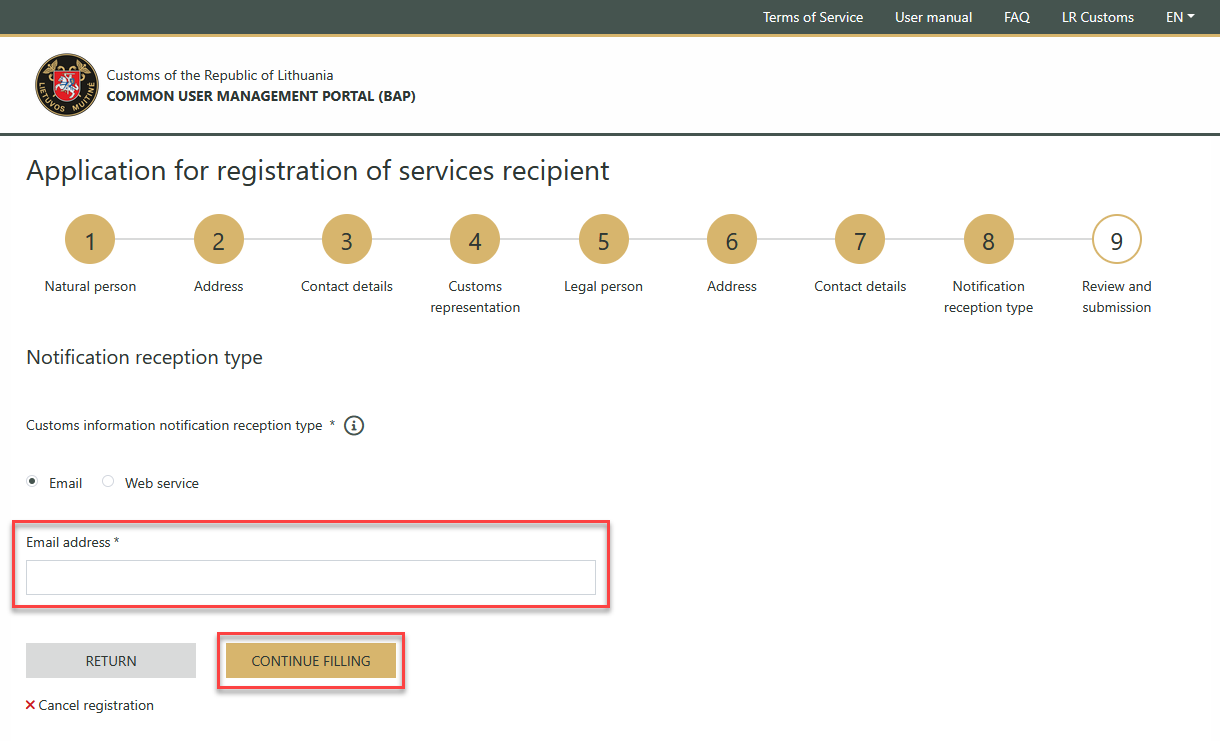This screenshot has height=741, width=1220.
Task: Select step 8 Notification reception type circle
Action: click(988, 240)
